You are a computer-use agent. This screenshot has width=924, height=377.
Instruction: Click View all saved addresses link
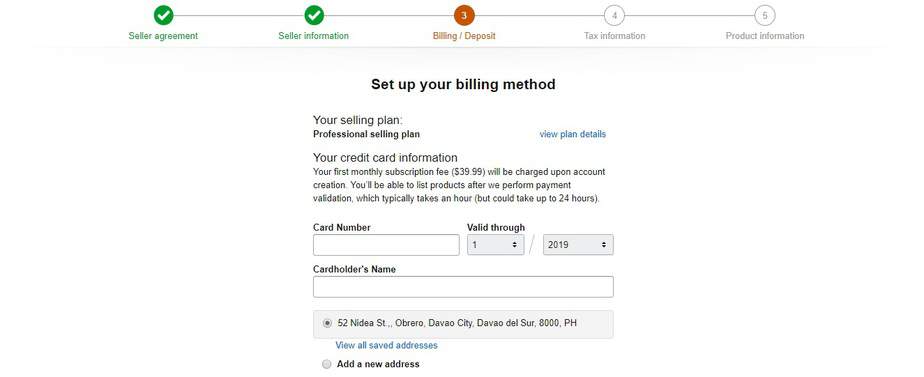(387, 345)
